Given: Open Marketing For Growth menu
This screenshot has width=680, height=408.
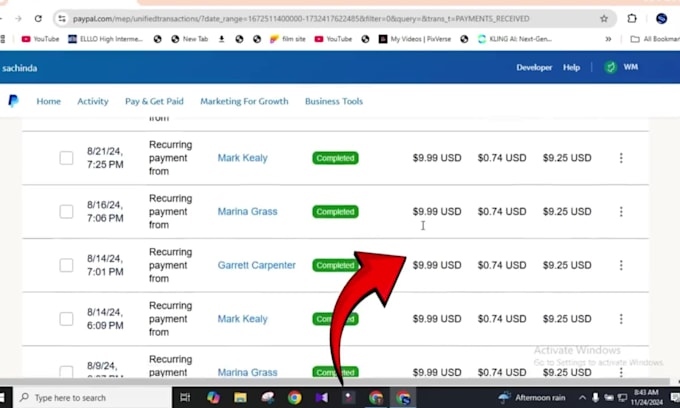Looking at the screenshot, I should click(244, 101).
